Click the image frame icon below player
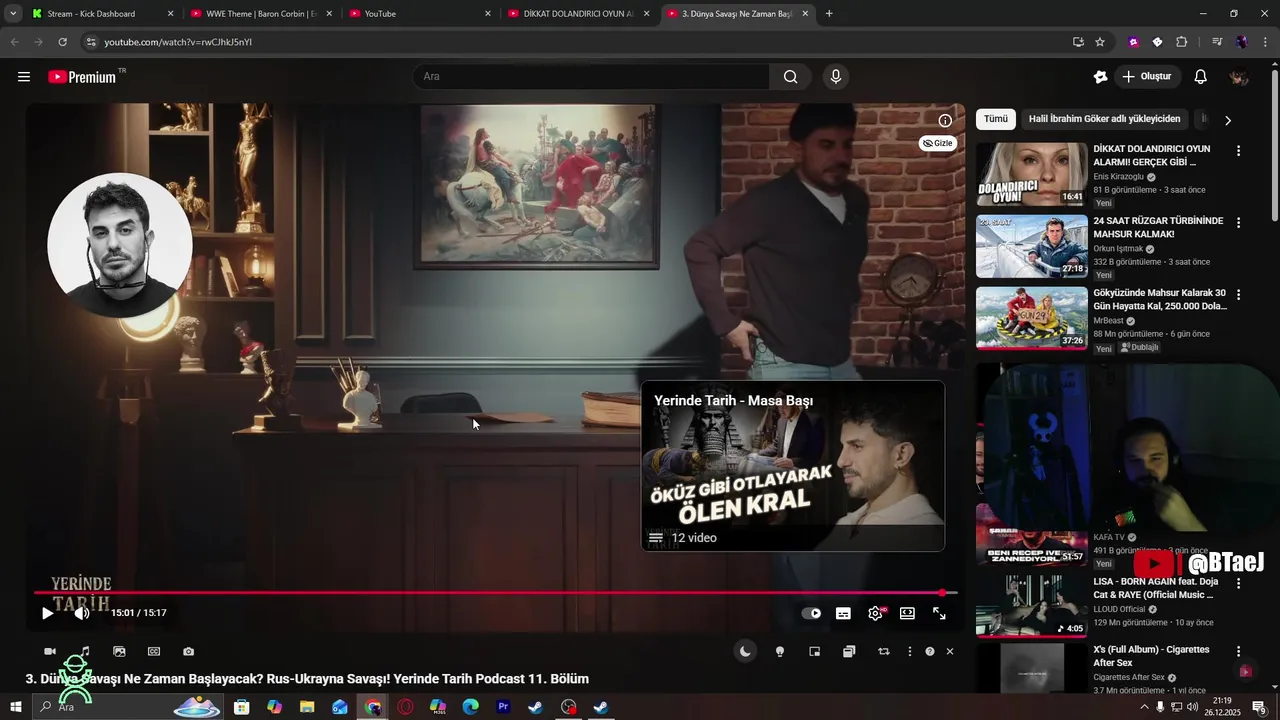The height and width of the screenshot is (720, 1280). coord(119,651)
